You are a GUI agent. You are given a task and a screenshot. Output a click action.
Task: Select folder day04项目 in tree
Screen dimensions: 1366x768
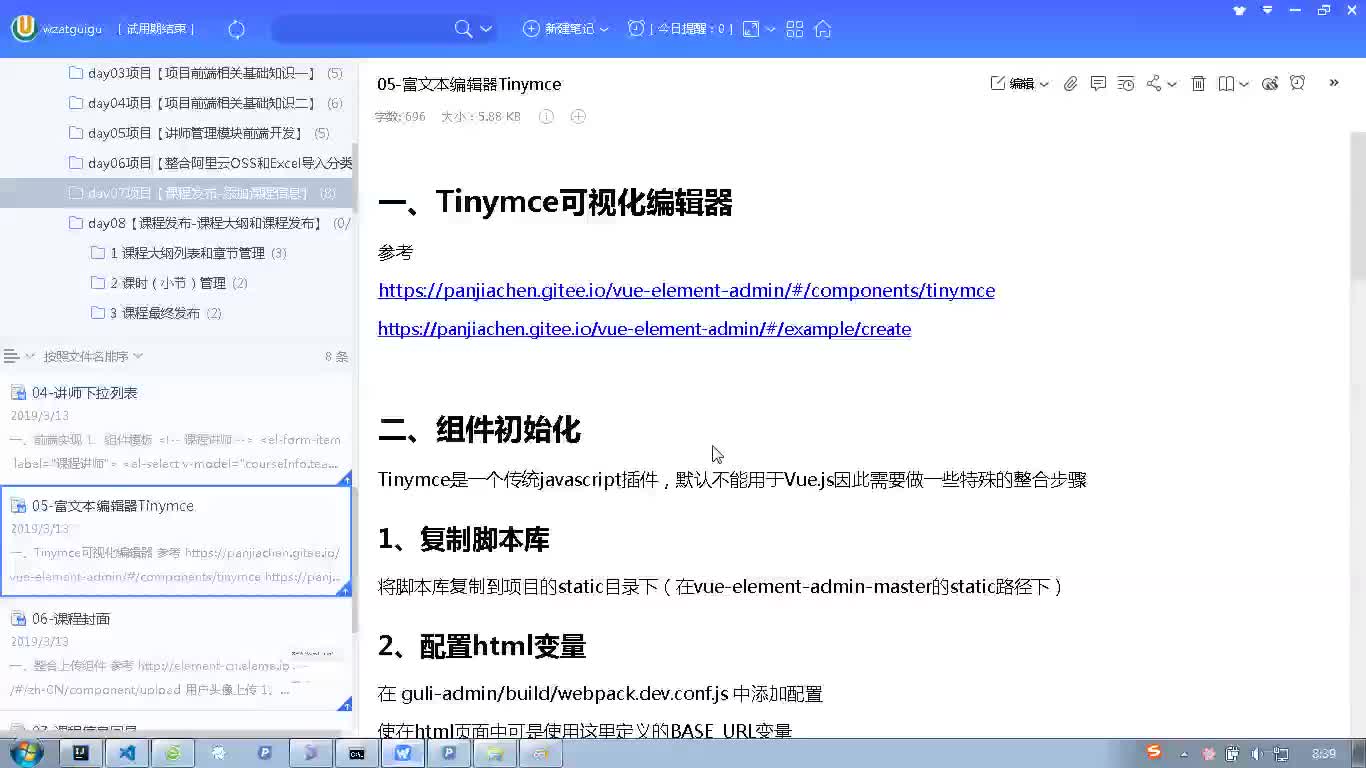pos(205,103)
